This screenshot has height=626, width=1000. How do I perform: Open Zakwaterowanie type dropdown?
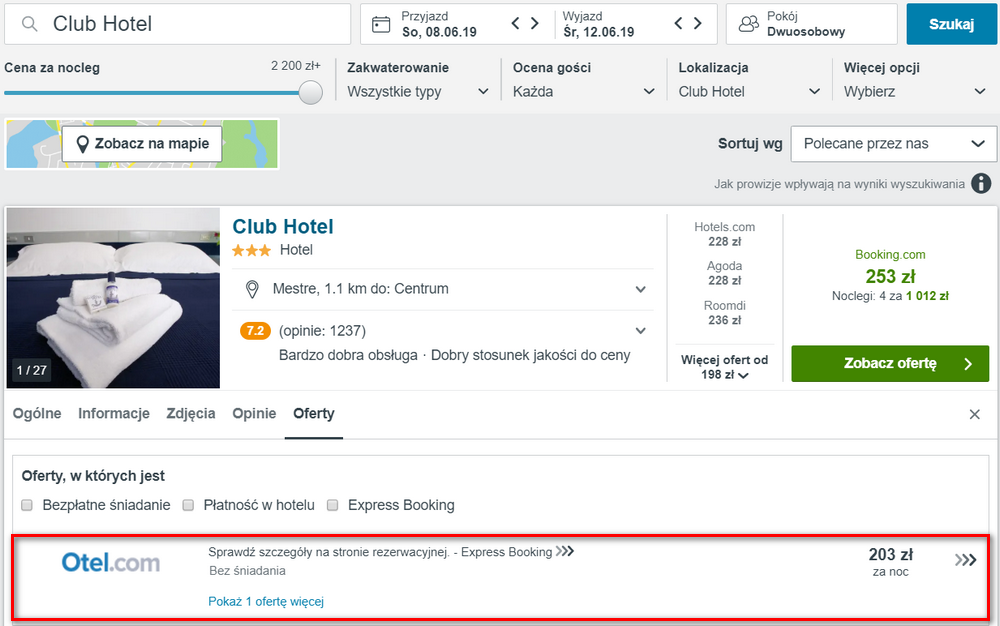418,92
